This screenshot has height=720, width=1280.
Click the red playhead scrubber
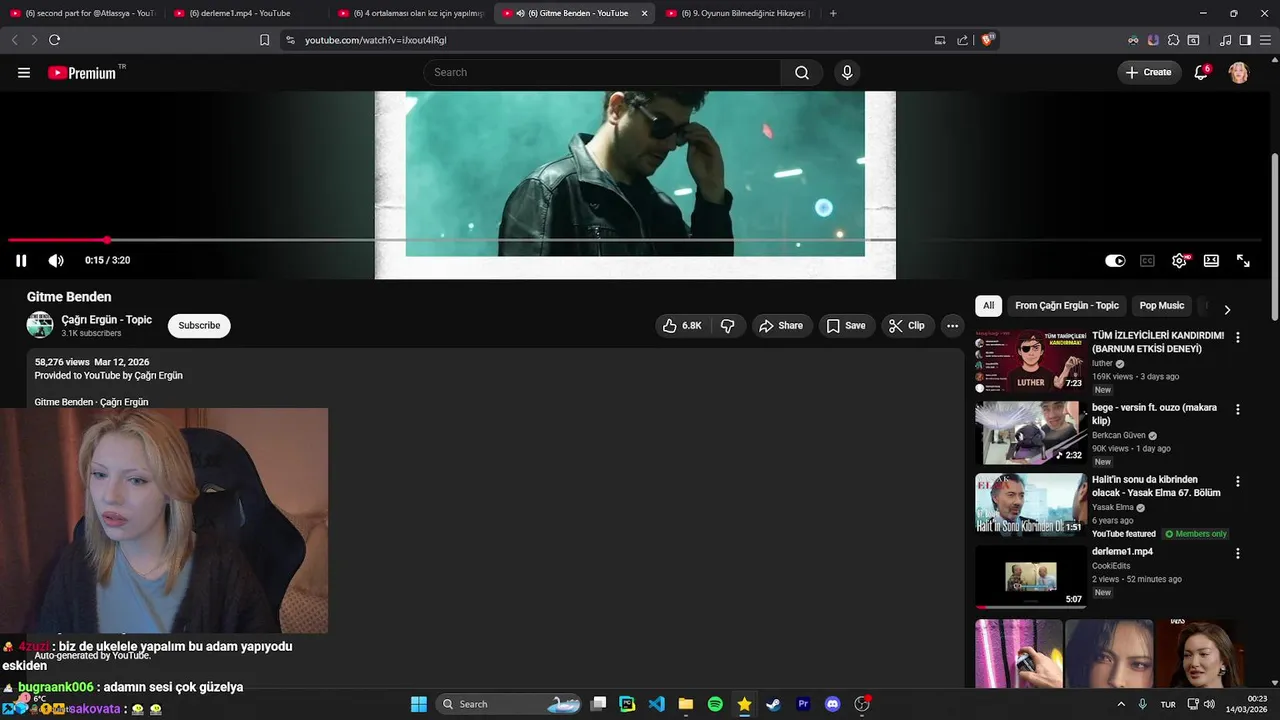tap(107, 240)
